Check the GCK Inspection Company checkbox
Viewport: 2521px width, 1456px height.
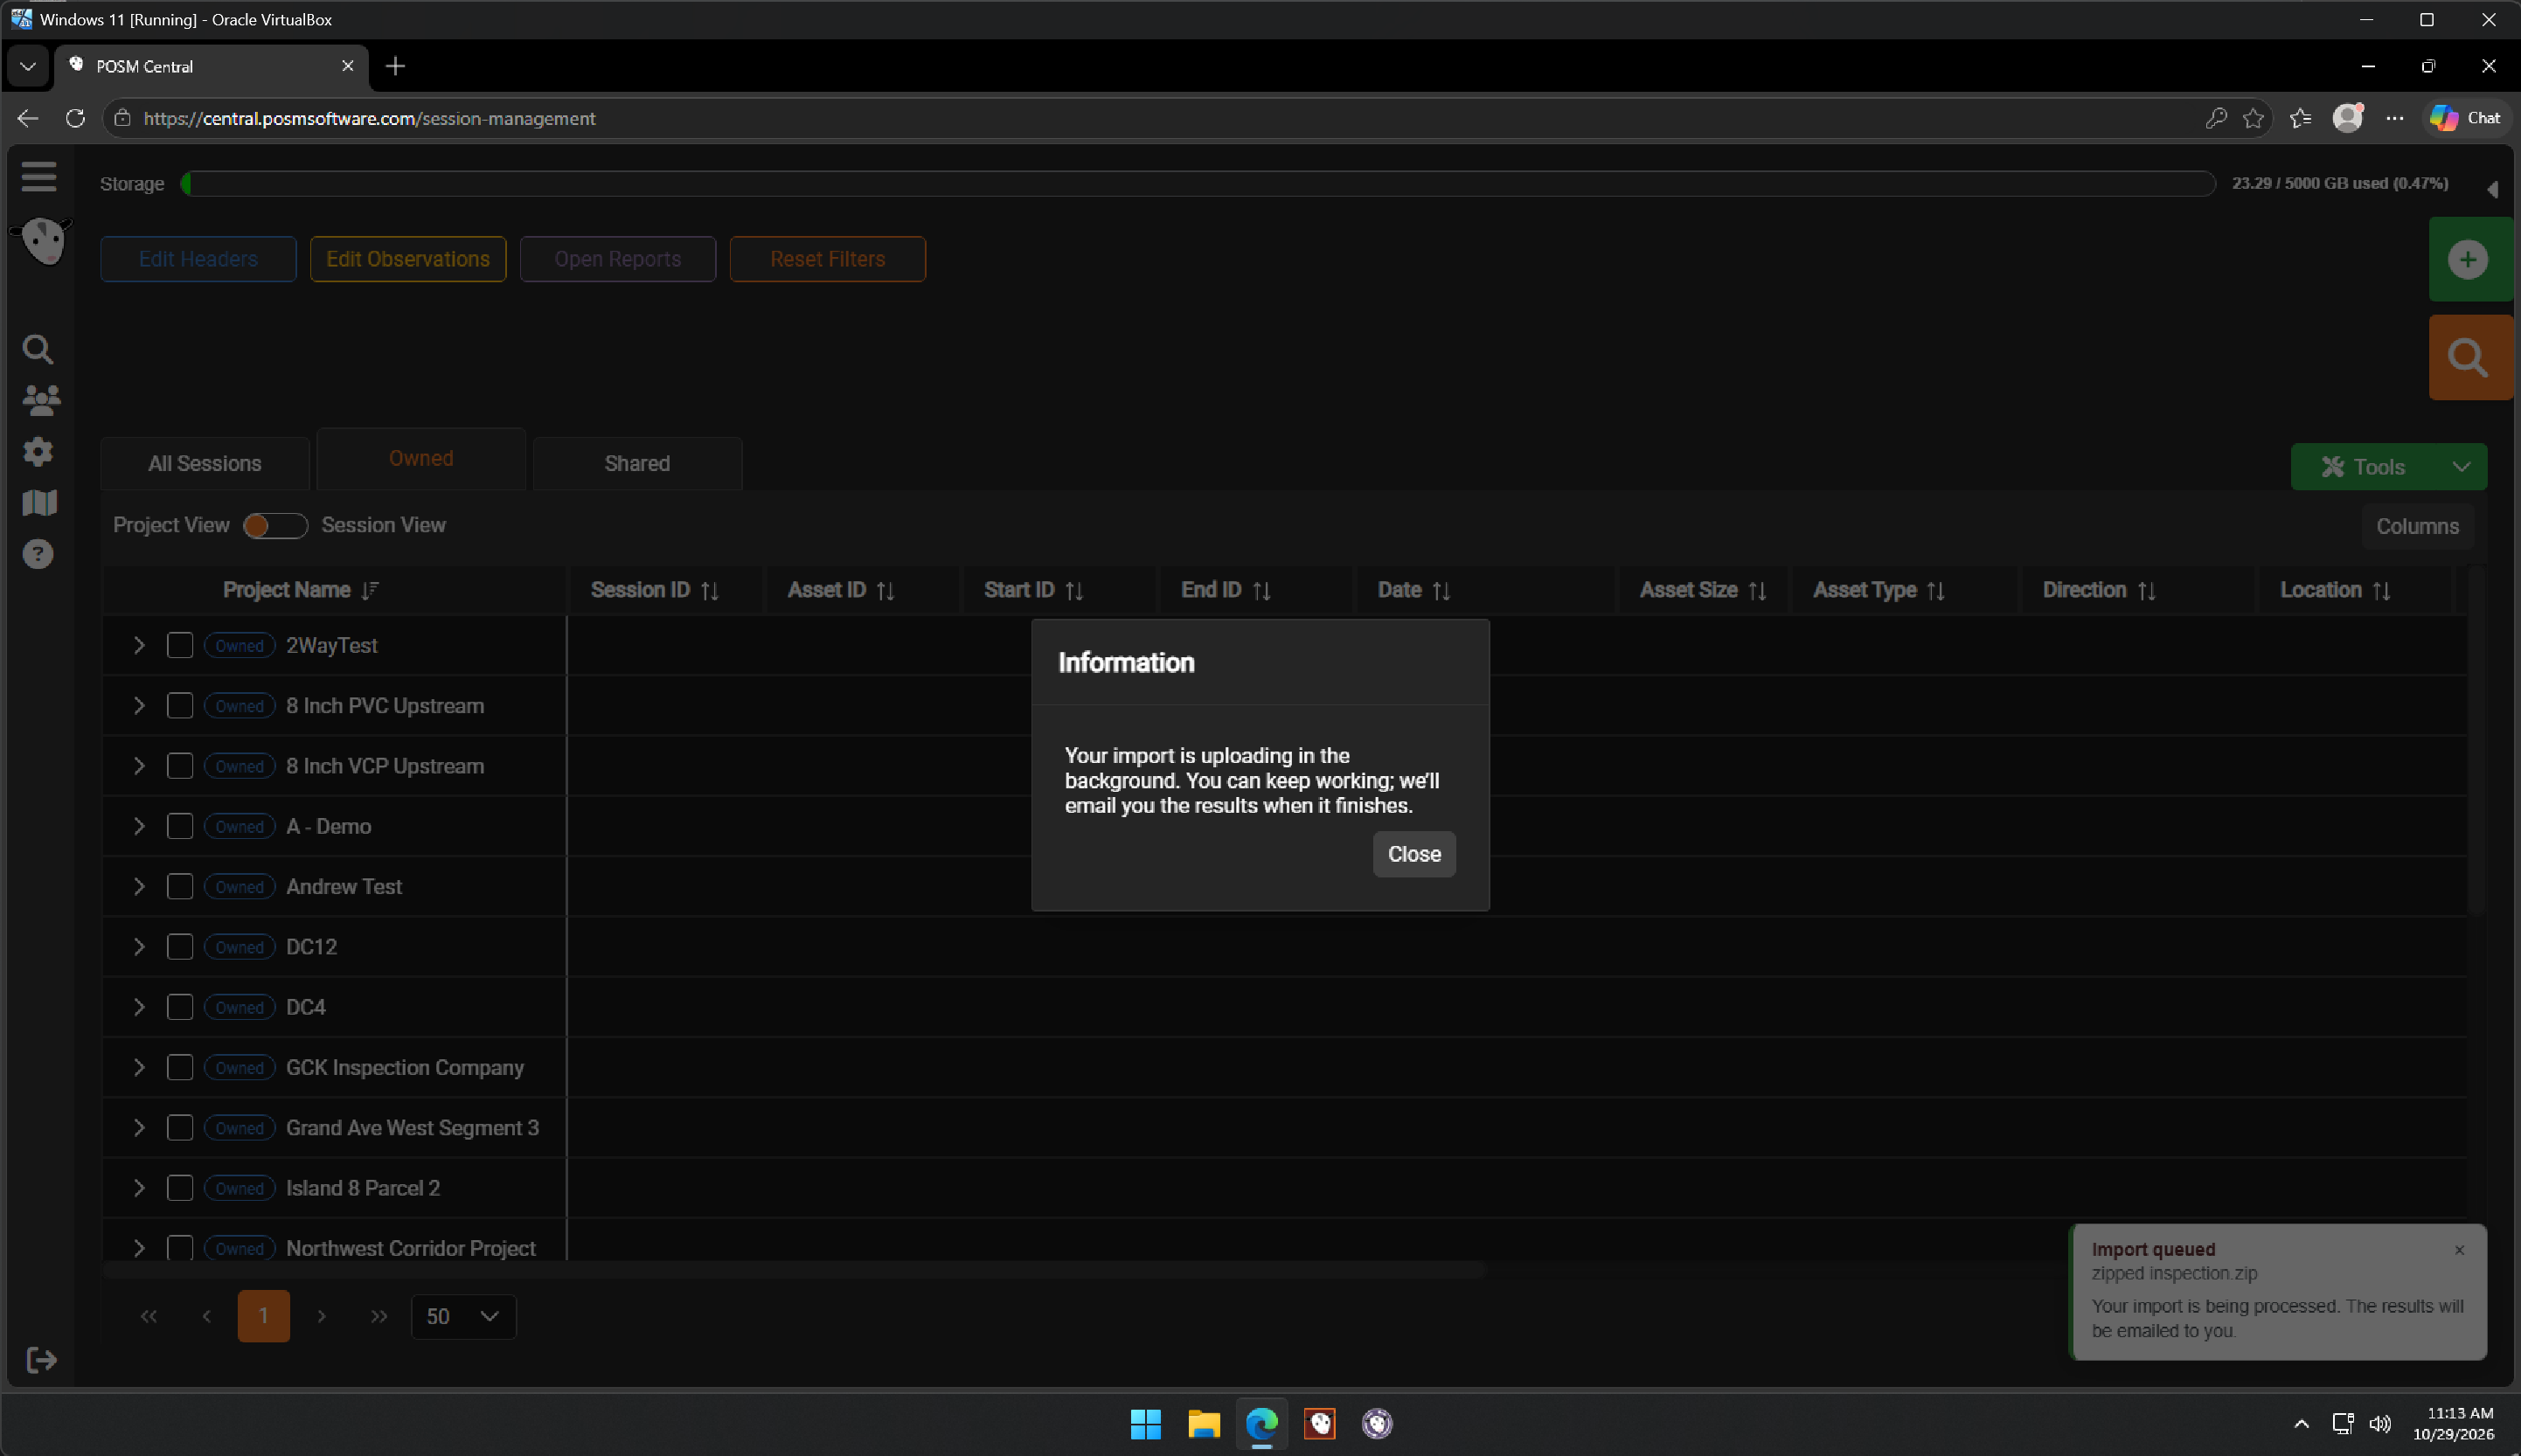[x=180, y=1067]
